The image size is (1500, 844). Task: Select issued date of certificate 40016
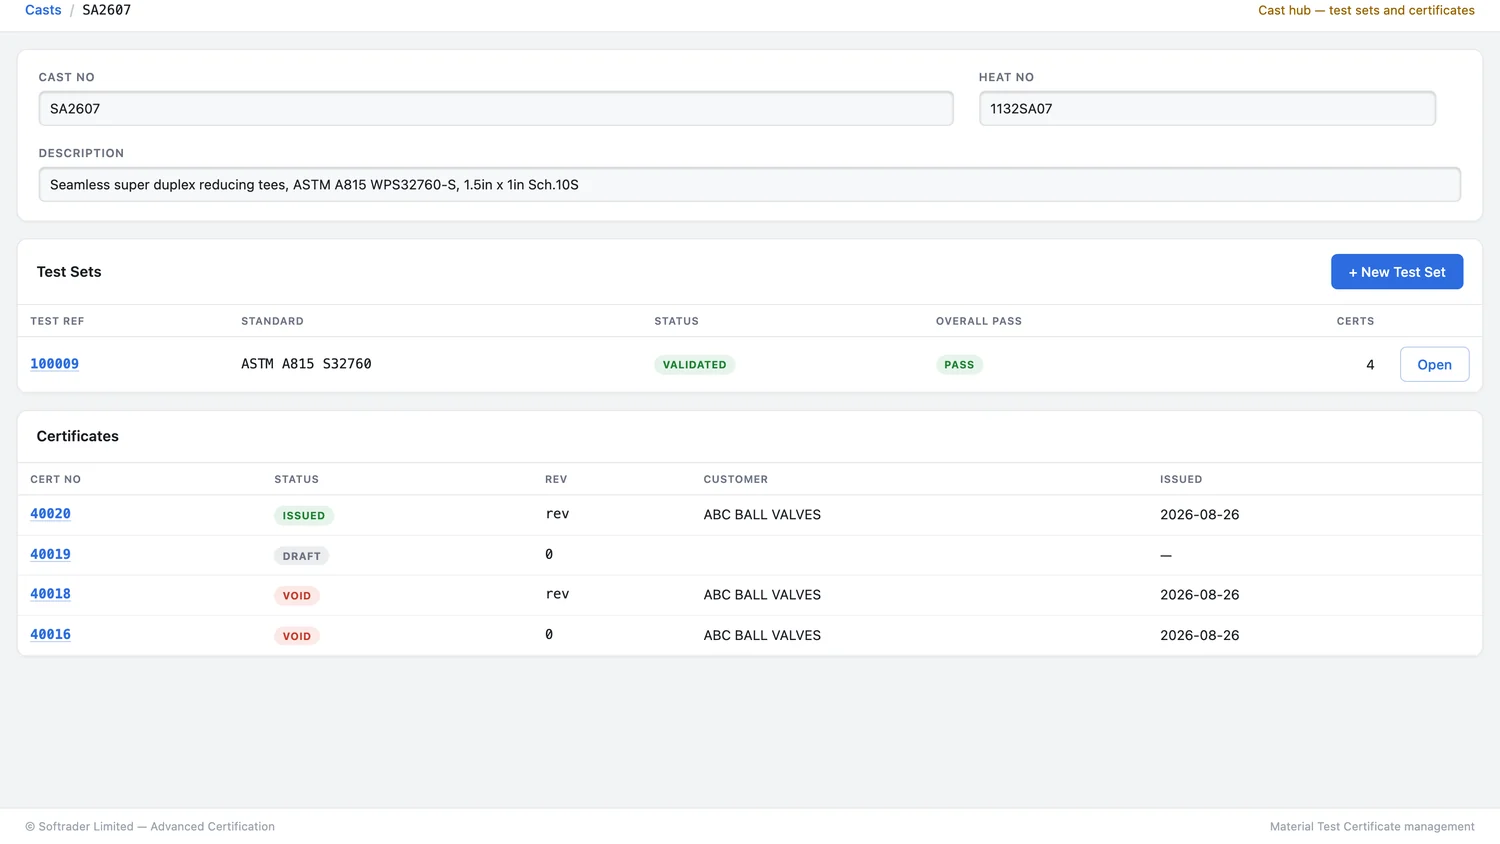tap(1199, 635)
